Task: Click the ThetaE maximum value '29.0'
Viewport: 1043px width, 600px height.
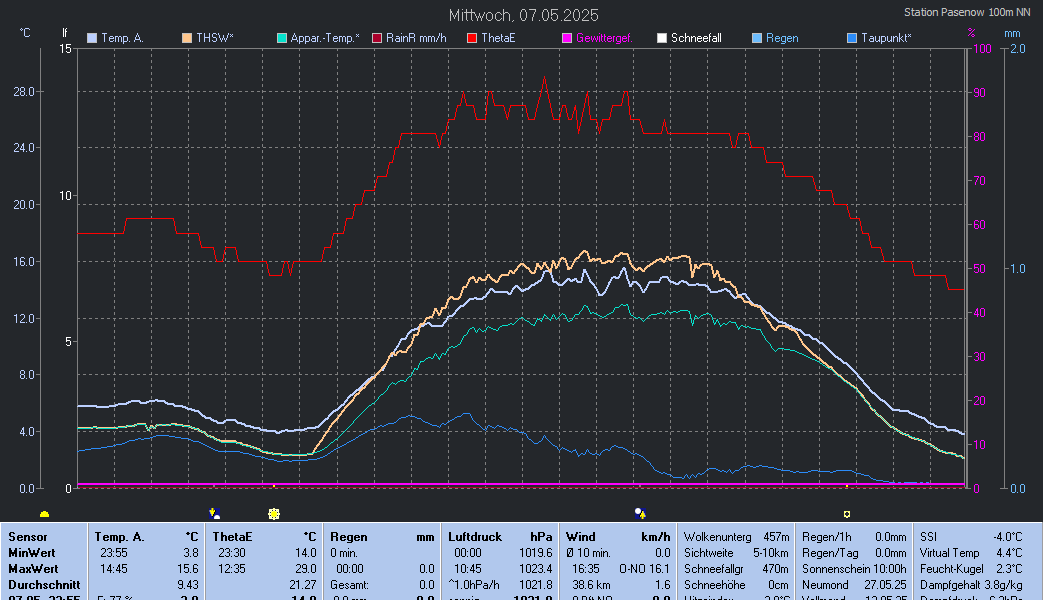Action: point(306,569)
